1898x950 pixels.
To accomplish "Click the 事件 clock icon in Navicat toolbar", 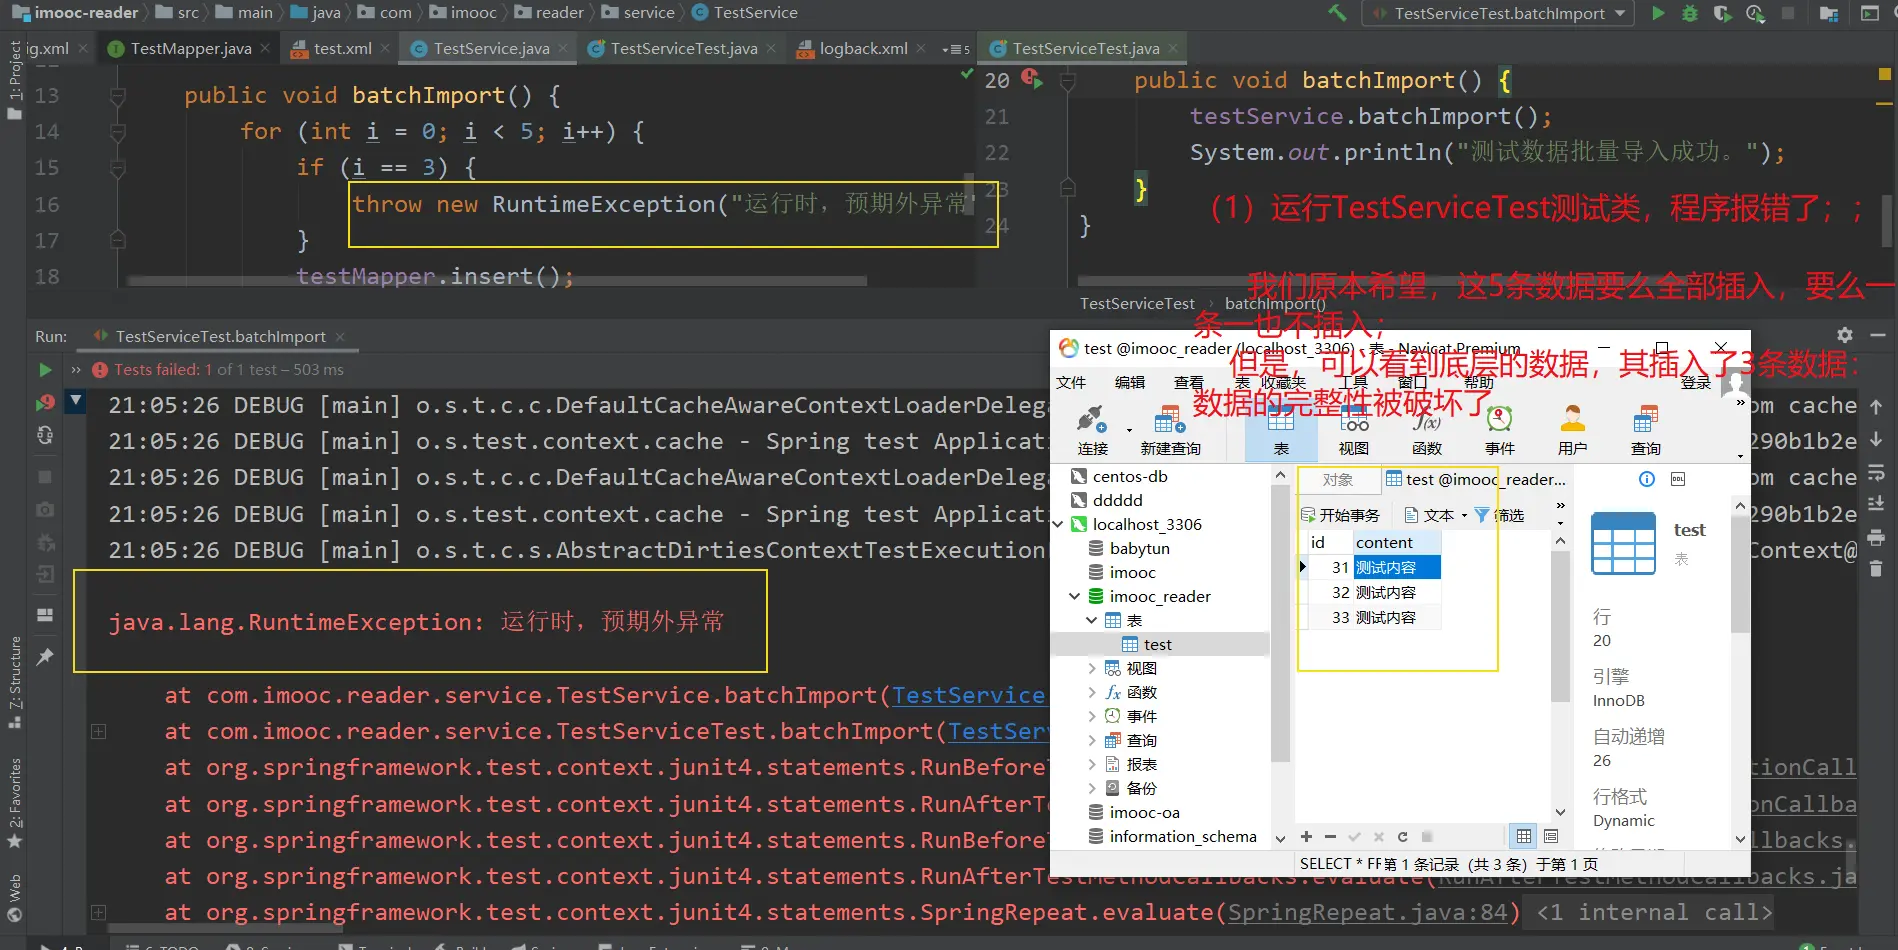I will 1499,430.
